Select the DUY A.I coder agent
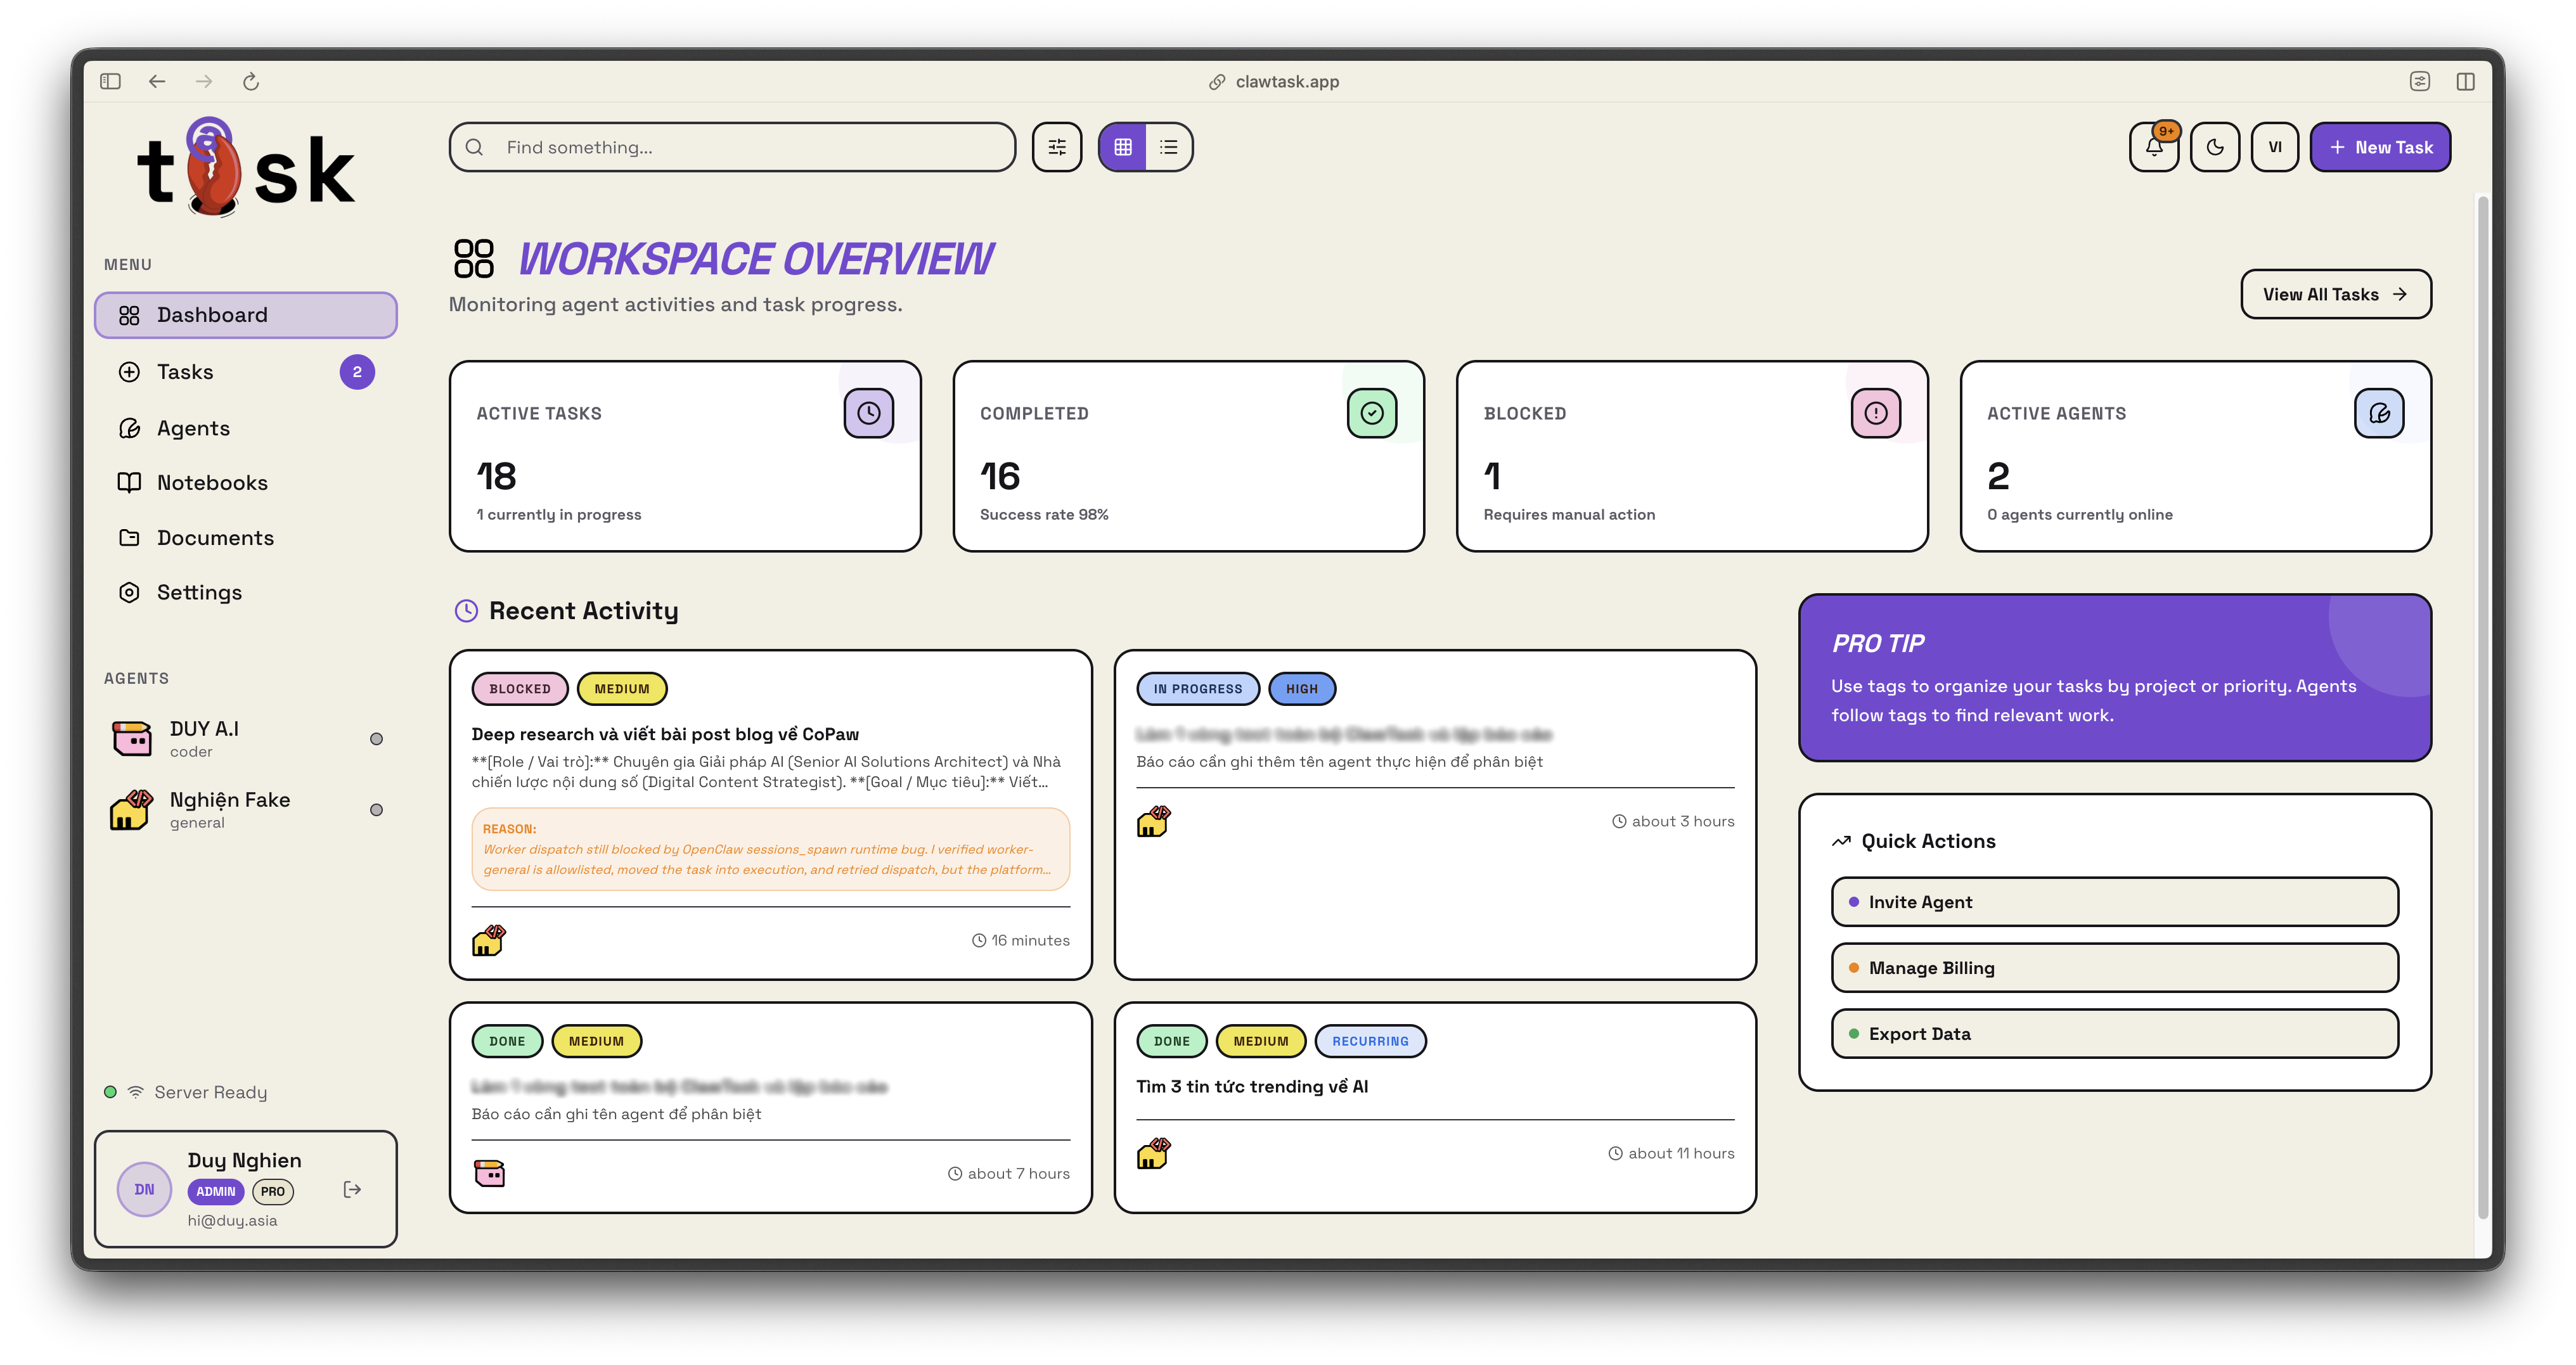2576x1365 pixels. click(204, 738)
